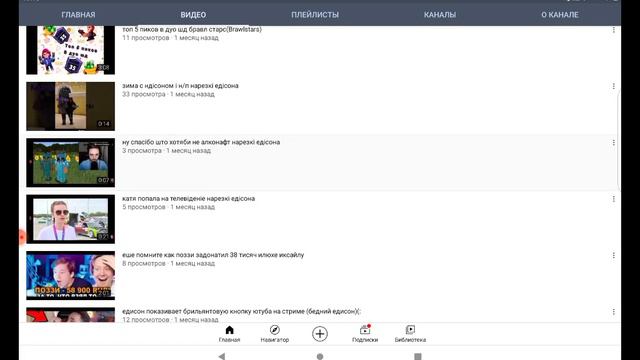Click title 'катя попала на телевідение нарезкі едісона'

point(189,198)
